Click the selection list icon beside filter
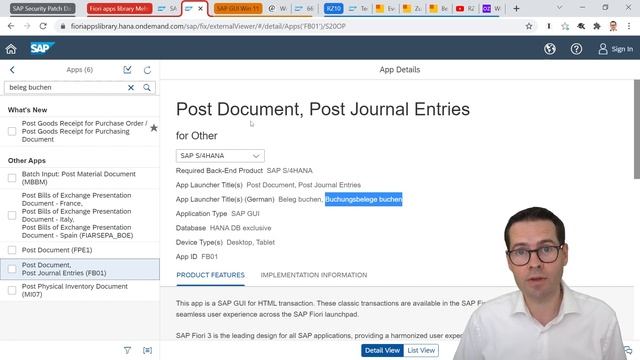640x360 pixels. click(x=147, y=350)
